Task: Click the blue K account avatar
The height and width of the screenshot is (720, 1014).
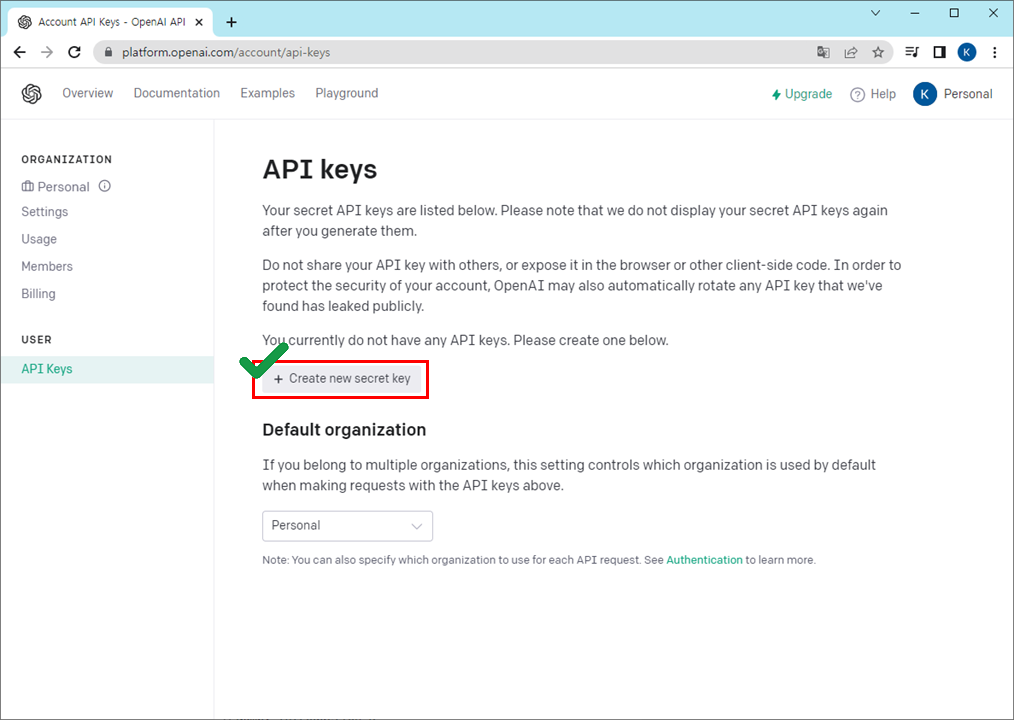Action: [925, 94]
